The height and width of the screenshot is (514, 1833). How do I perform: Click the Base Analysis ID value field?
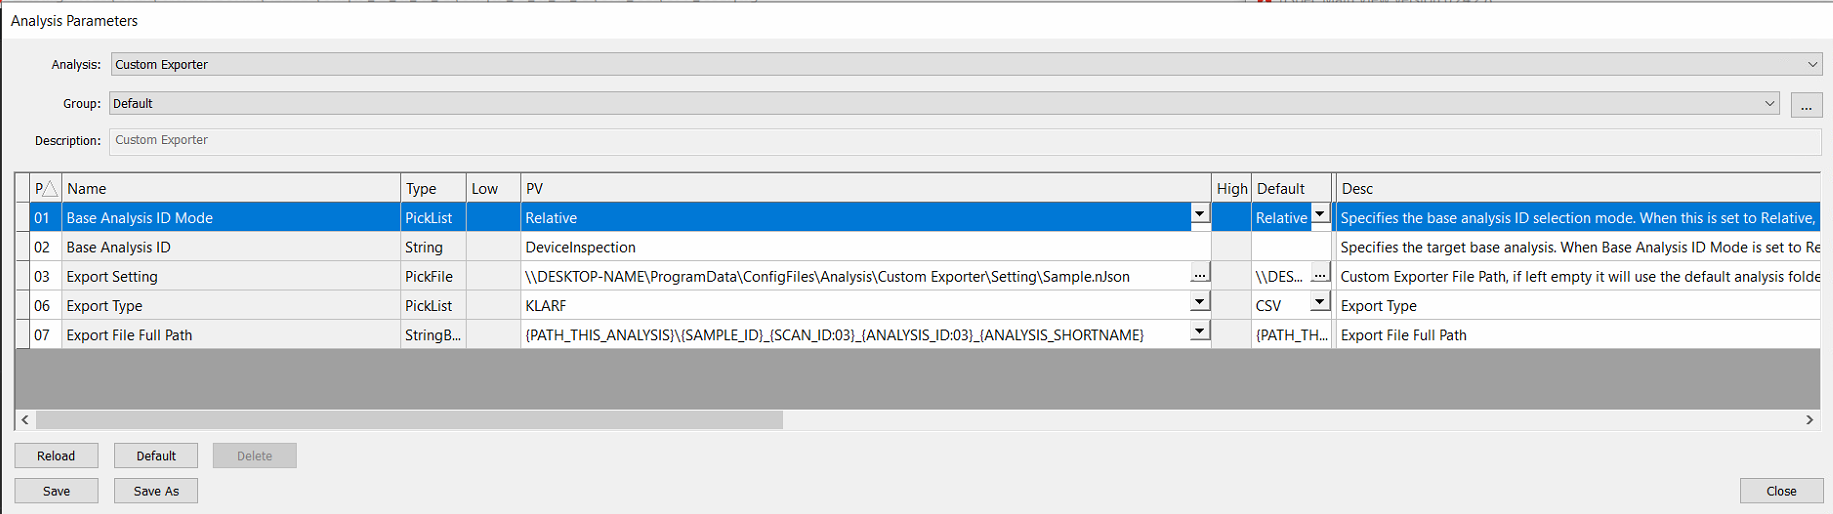[x=865, y=247]
